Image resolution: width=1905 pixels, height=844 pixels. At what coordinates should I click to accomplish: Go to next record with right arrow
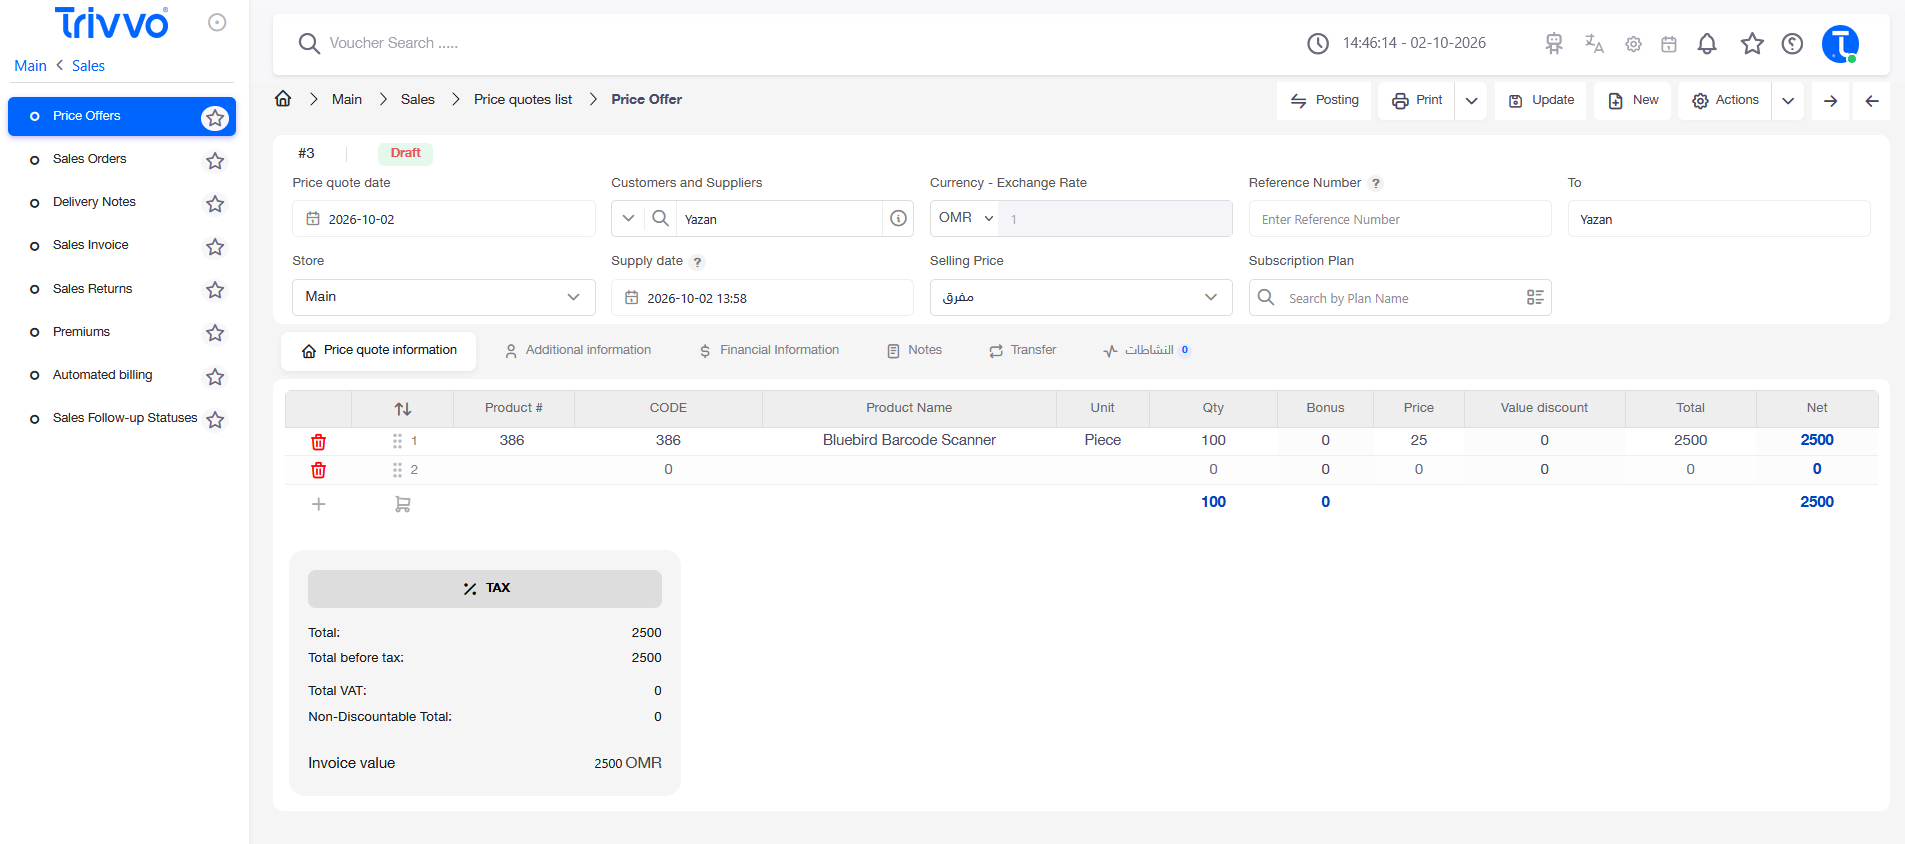[1830, 101]
